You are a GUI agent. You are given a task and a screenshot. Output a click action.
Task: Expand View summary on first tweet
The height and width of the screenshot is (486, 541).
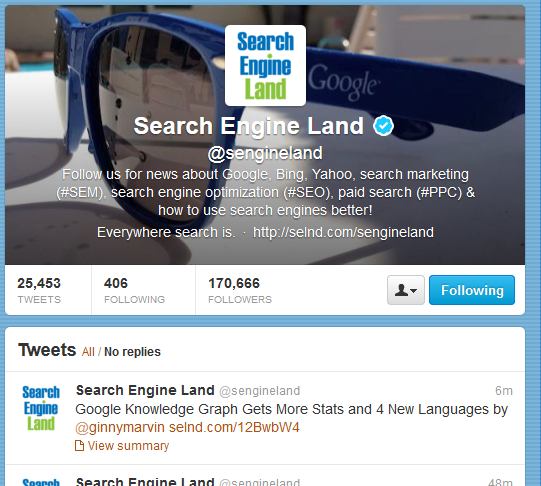[x=128, y=446]
